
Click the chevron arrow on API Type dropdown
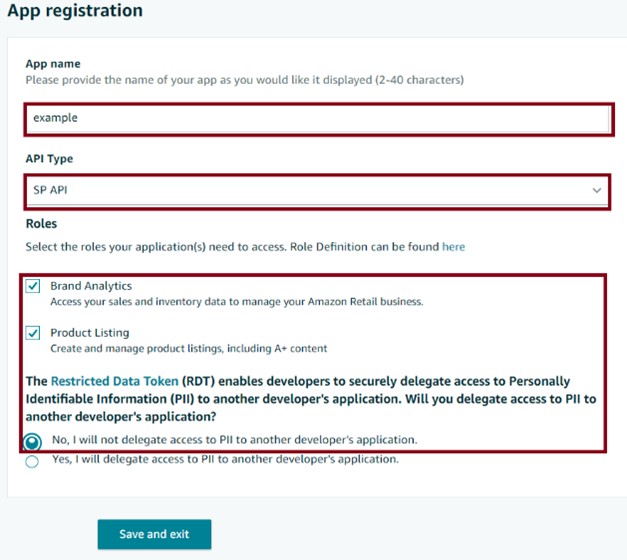(x=597, y=190)
